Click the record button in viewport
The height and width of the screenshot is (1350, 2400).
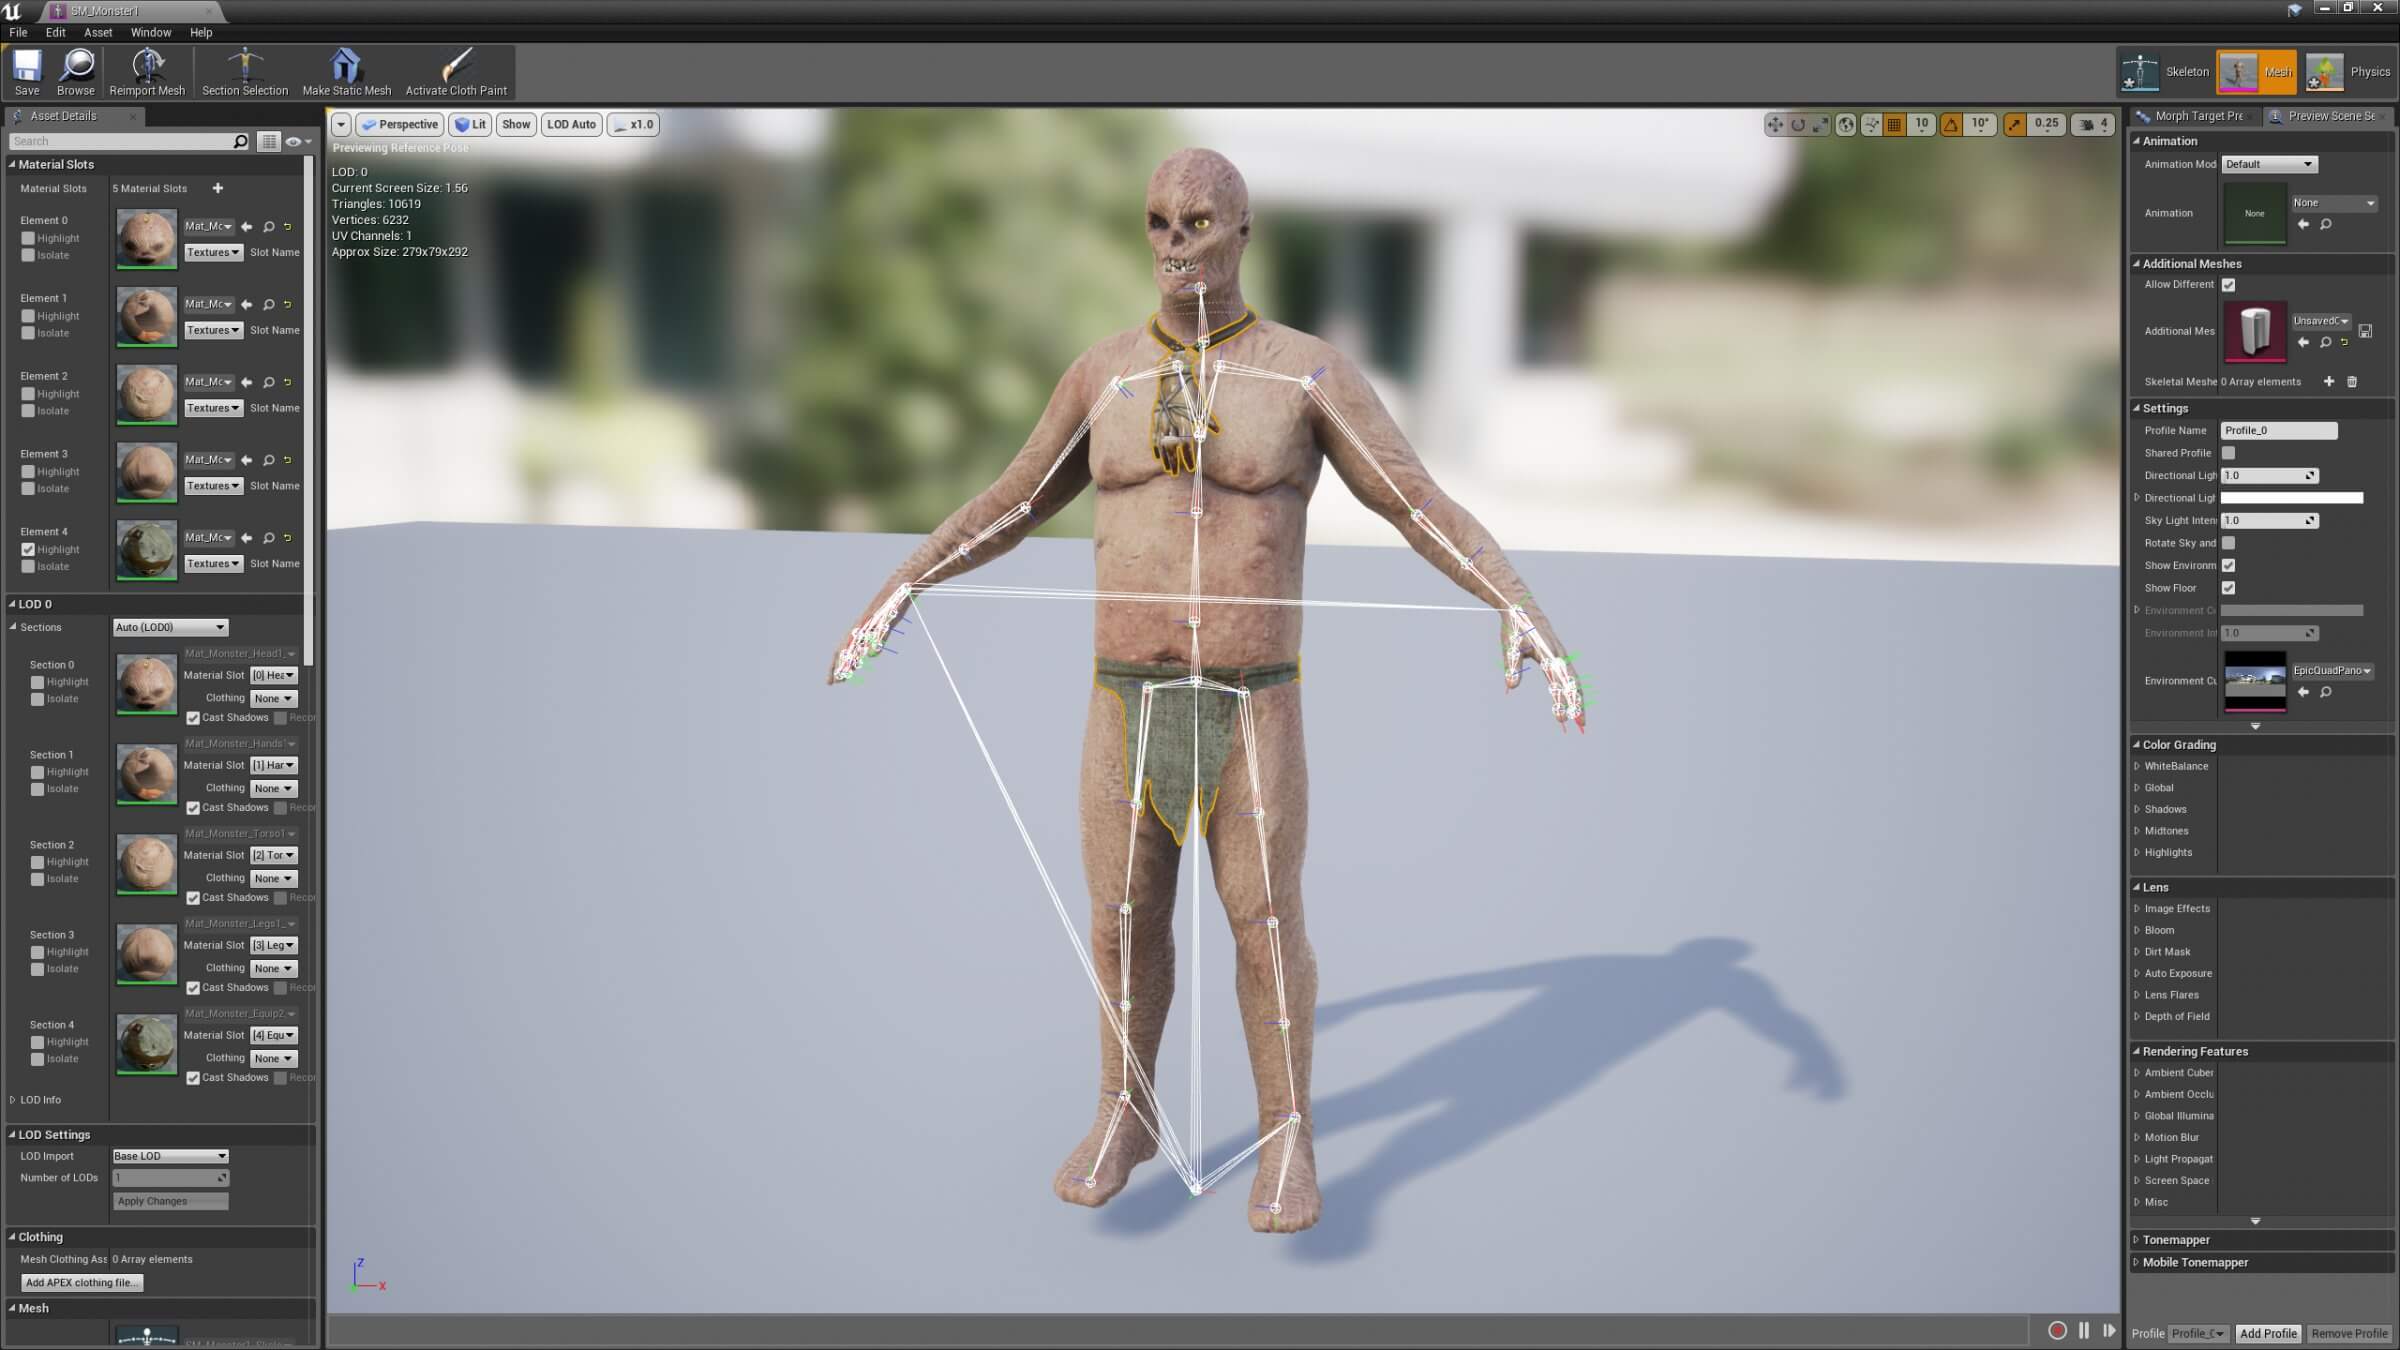tap(2057, 1330)
